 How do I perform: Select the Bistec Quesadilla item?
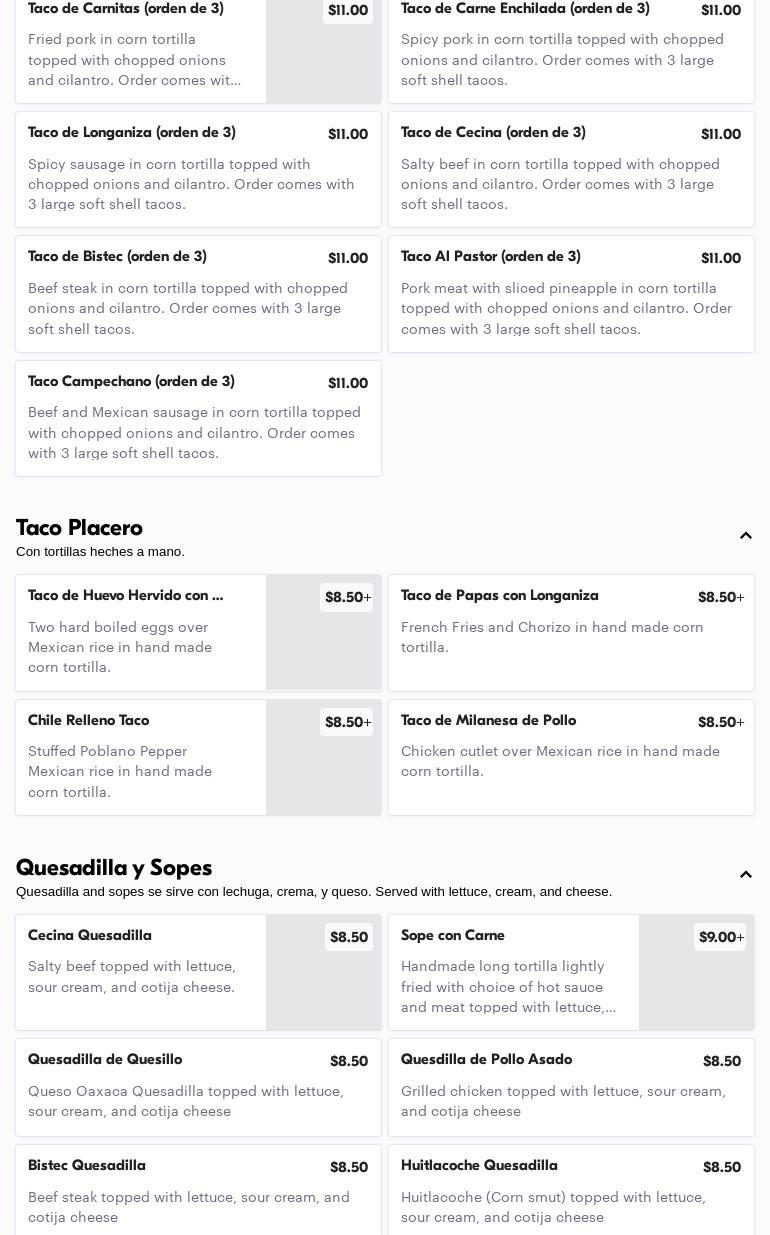(x=198, y=1190)
